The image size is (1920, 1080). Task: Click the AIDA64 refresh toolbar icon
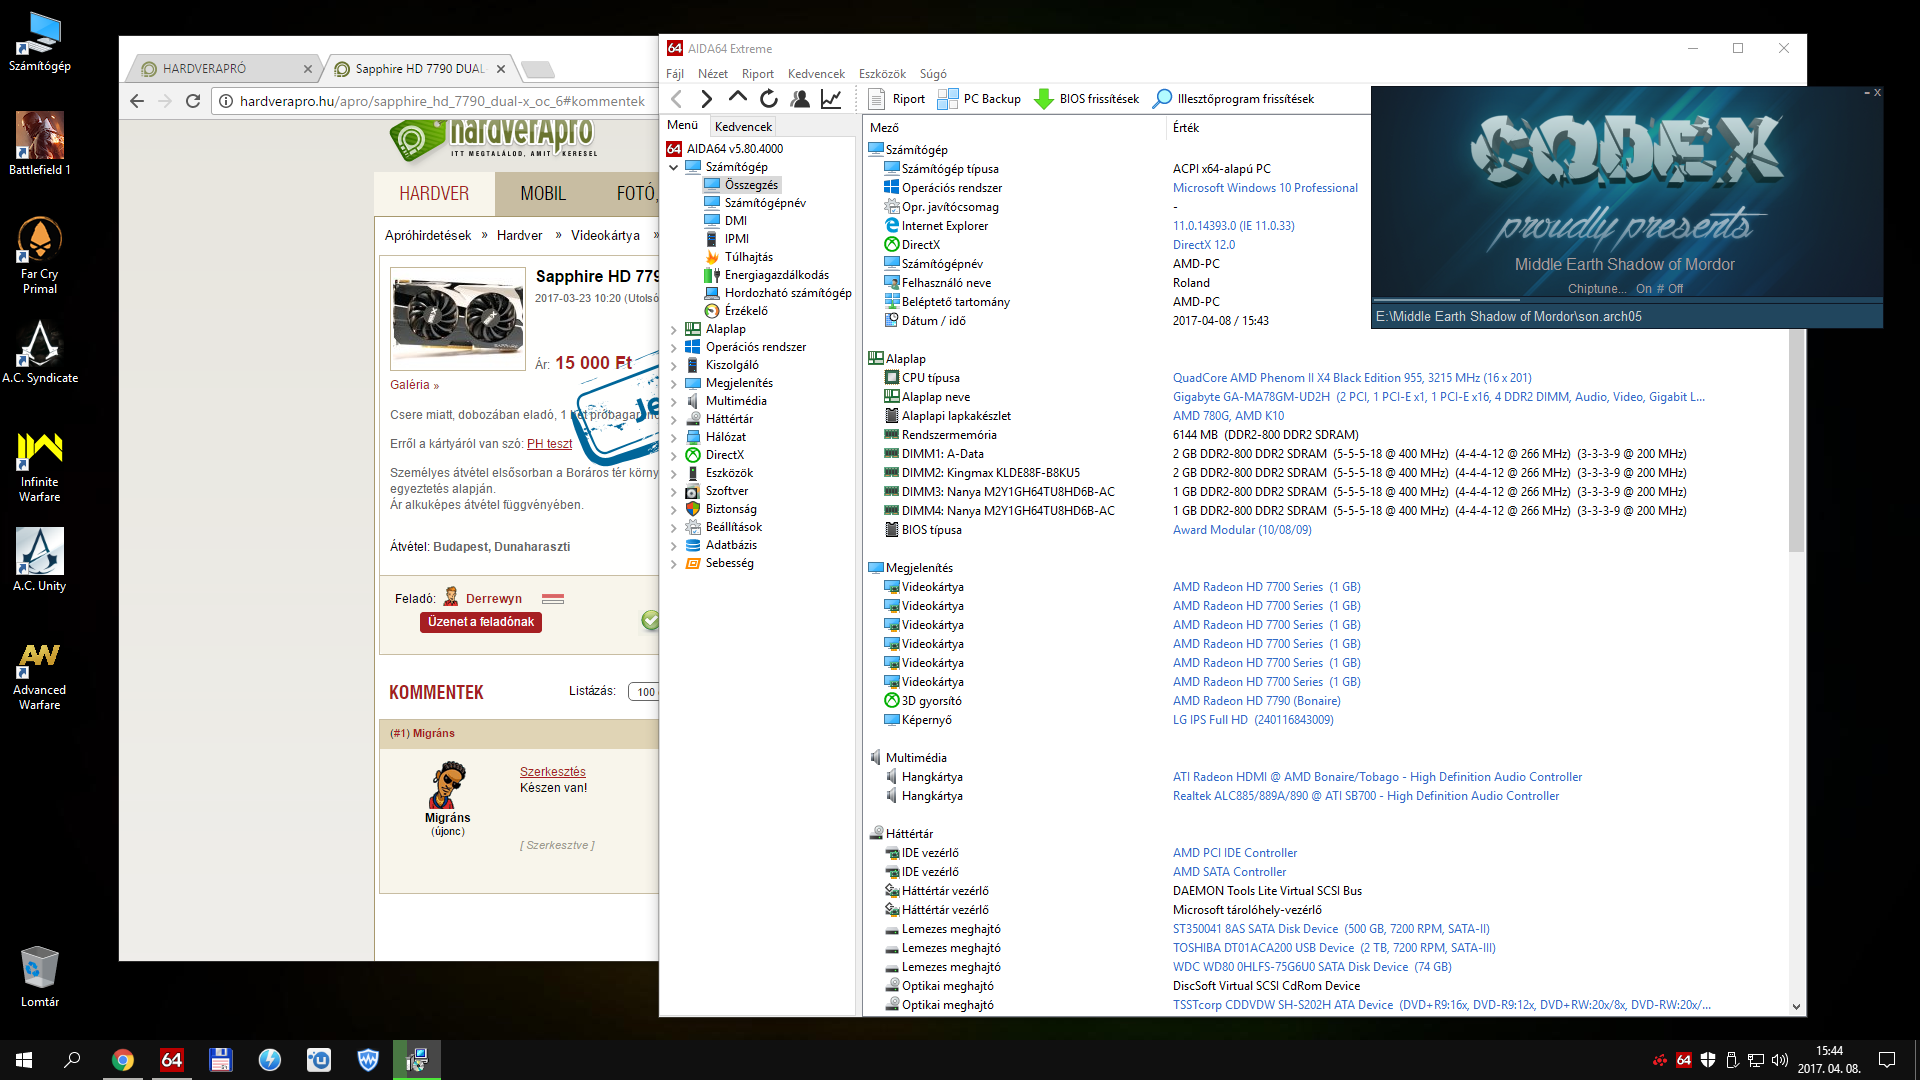(x=768, y=98)
